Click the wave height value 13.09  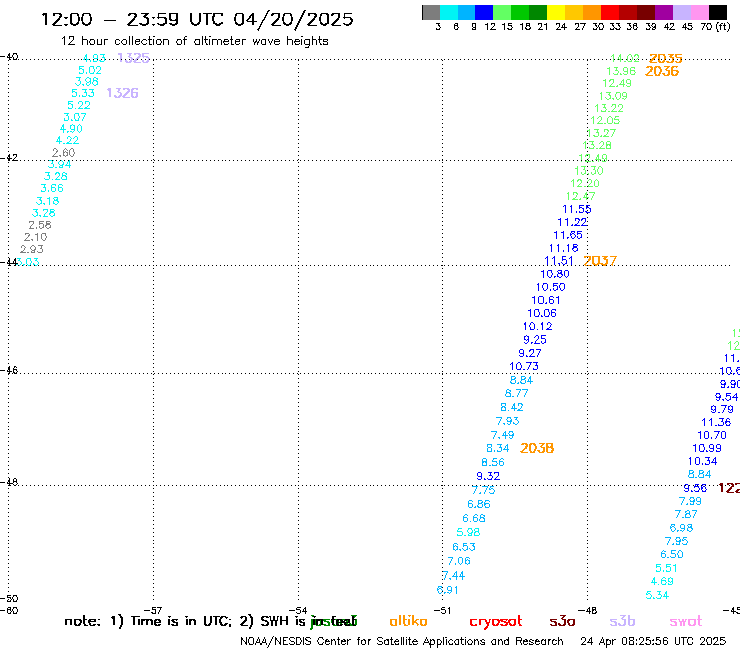coord(613,96)
